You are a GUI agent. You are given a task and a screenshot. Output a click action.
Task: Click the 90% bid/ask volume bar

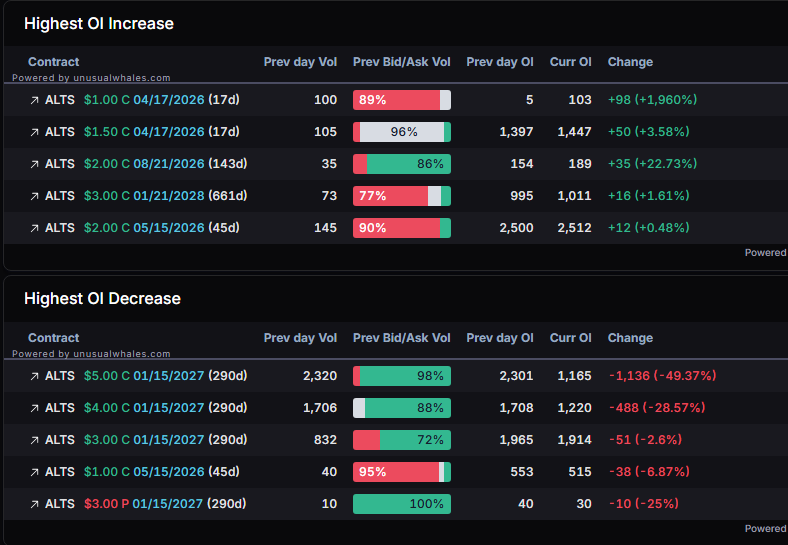tap(402, 228)
